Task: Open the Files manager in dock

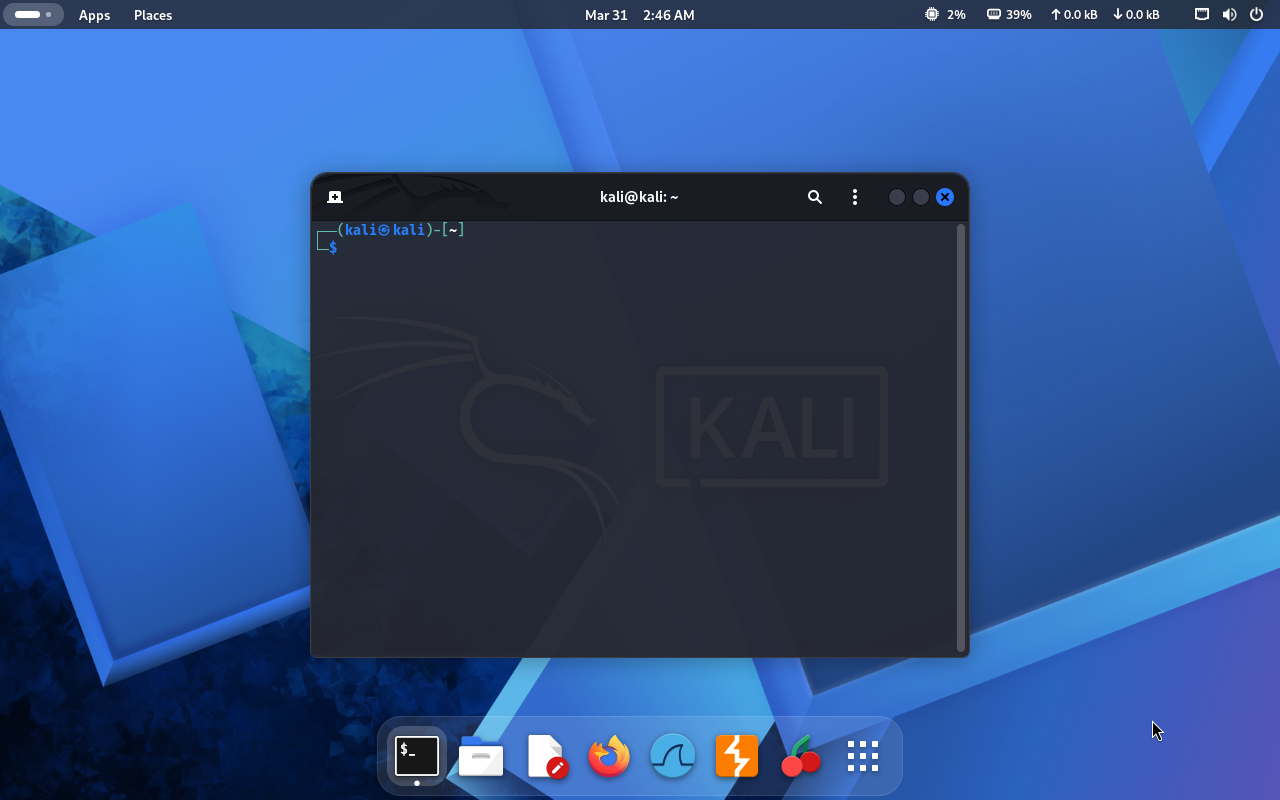Action: [x=481, y=757]
